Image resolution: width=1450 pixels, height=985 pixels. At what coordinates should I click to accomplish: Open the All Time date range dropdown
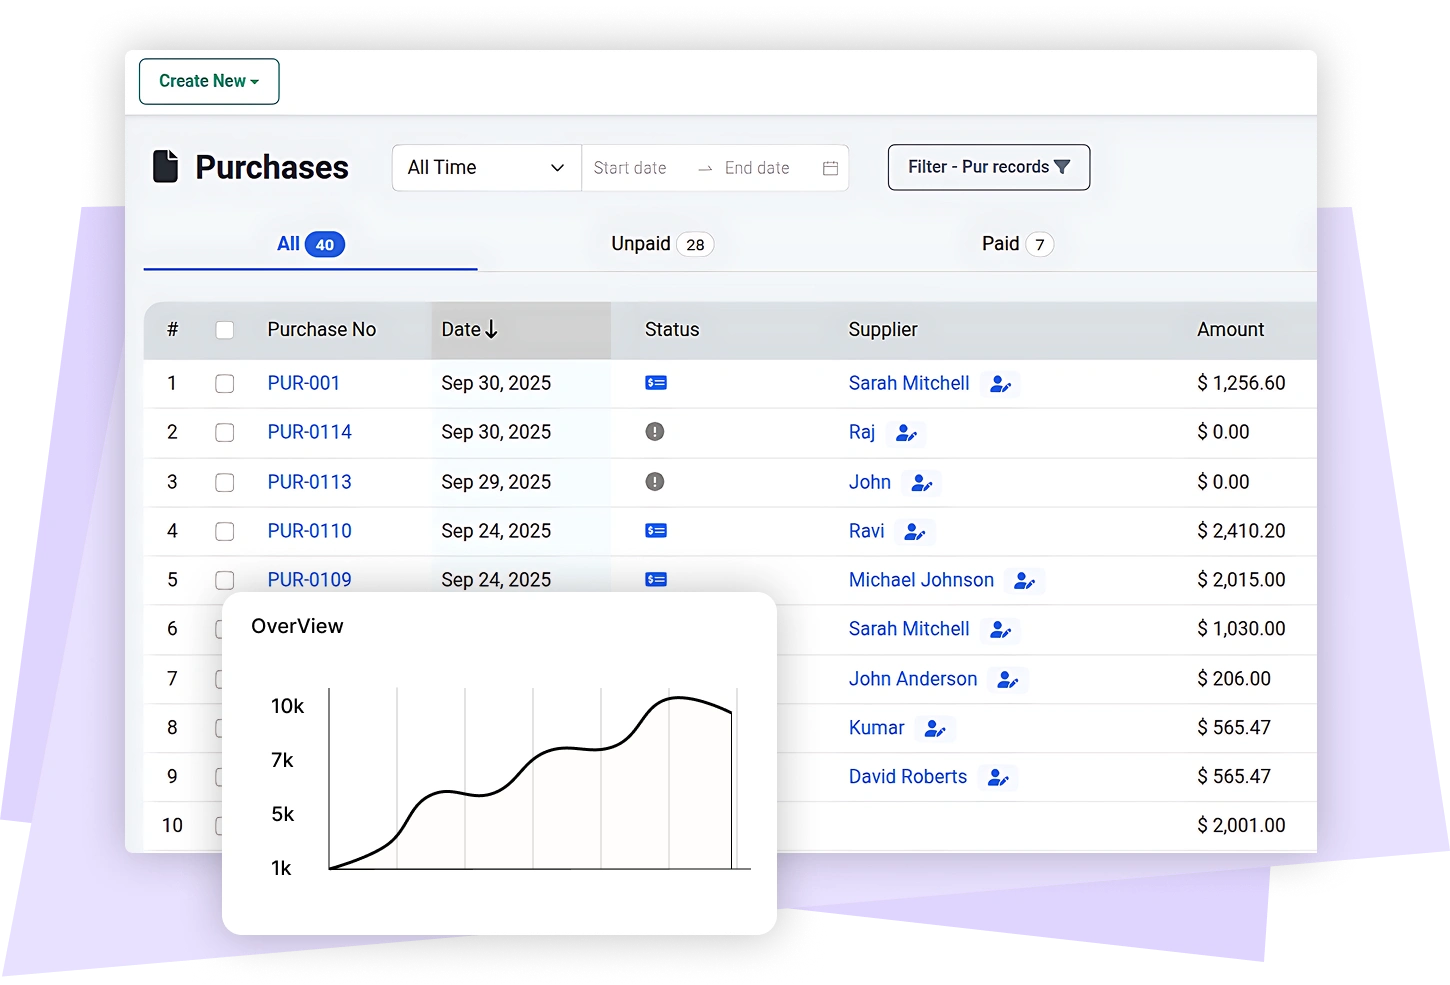486,167
